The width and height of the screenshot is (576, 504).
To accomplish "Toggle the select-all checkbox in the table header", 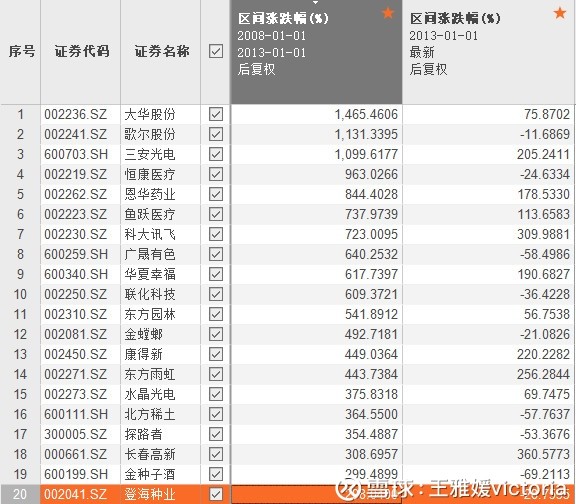I will tap(216, 51).
